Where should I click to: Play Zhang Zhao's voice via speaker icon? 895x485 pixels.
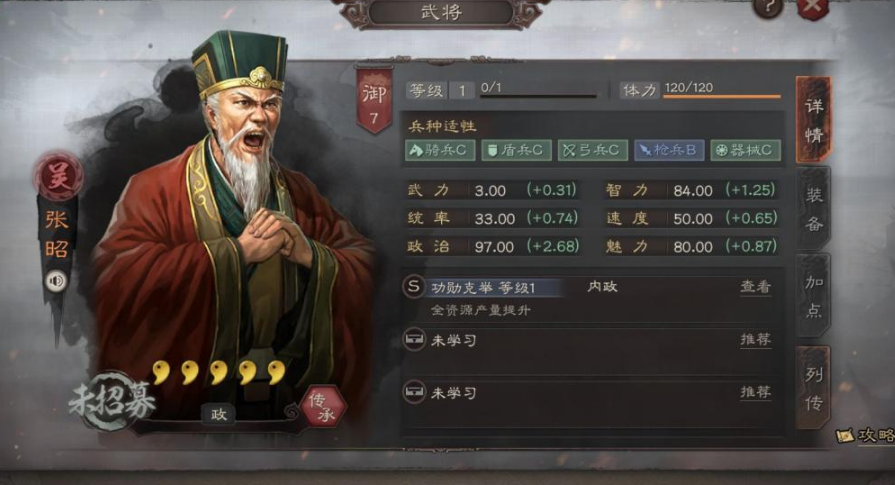click(x=55, y=281)
